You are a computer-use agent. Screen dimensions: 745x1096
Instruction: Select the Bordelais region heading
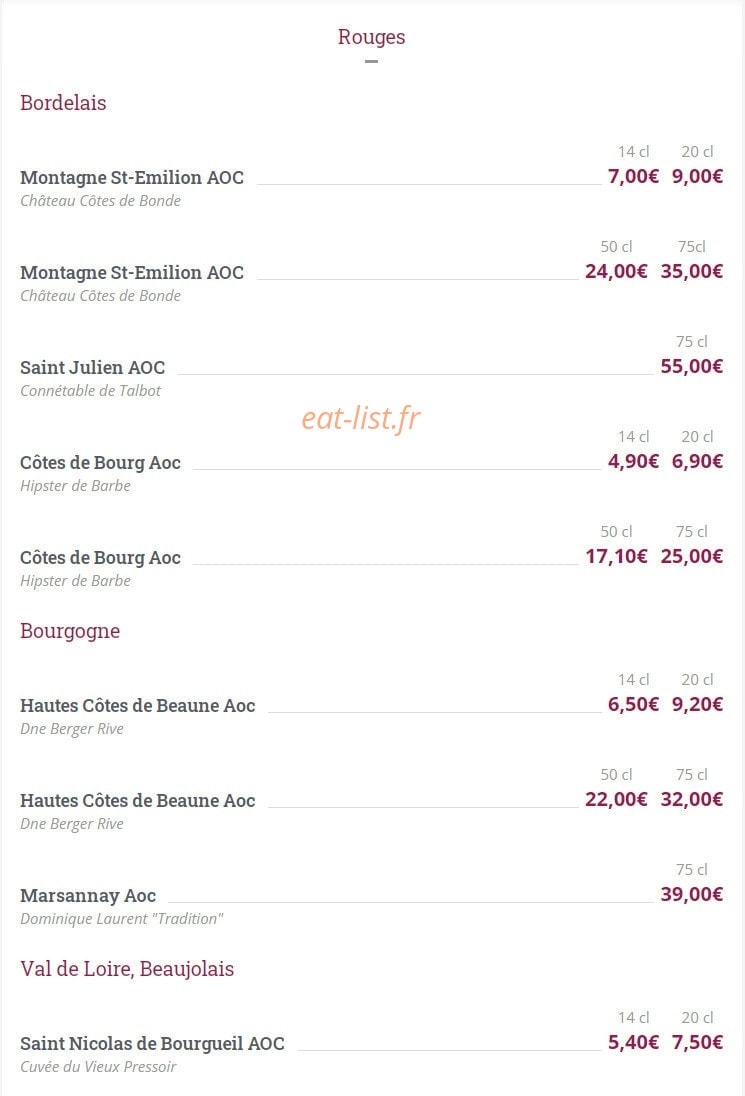pyautogui.click(x=63, y=103)
